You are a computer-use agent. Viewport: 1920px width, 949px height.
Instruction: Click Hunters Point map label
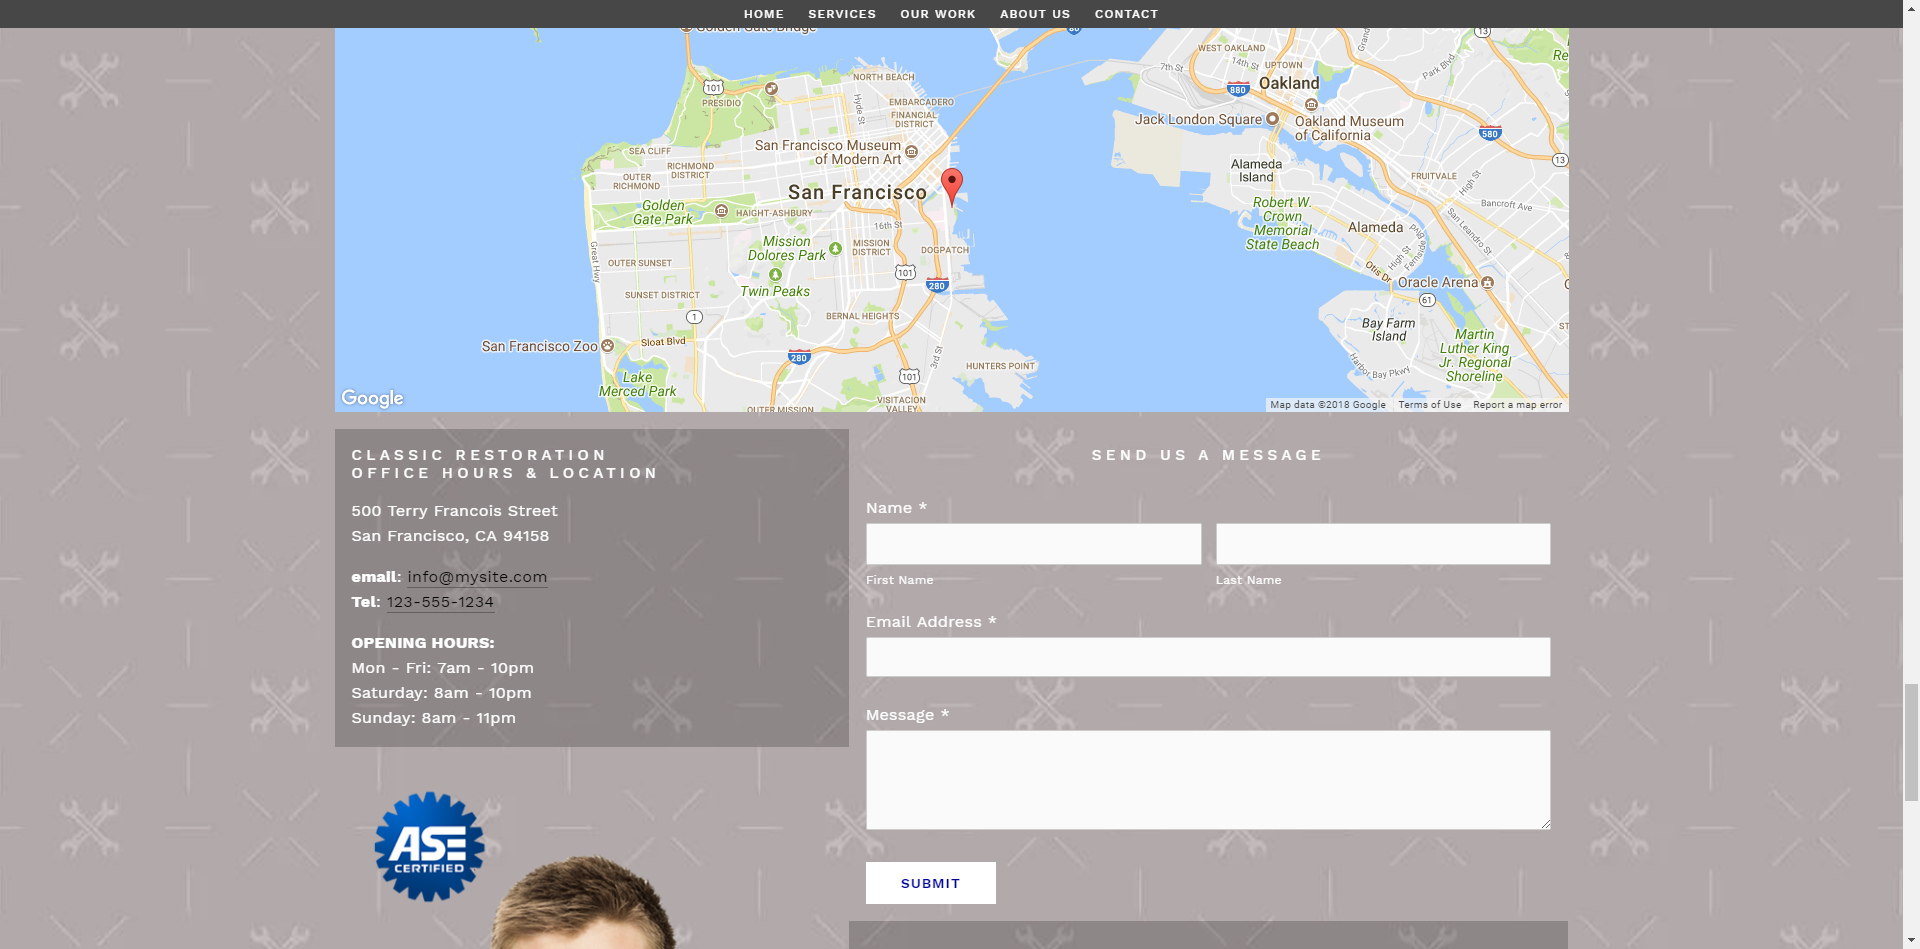click(1000, 366)
